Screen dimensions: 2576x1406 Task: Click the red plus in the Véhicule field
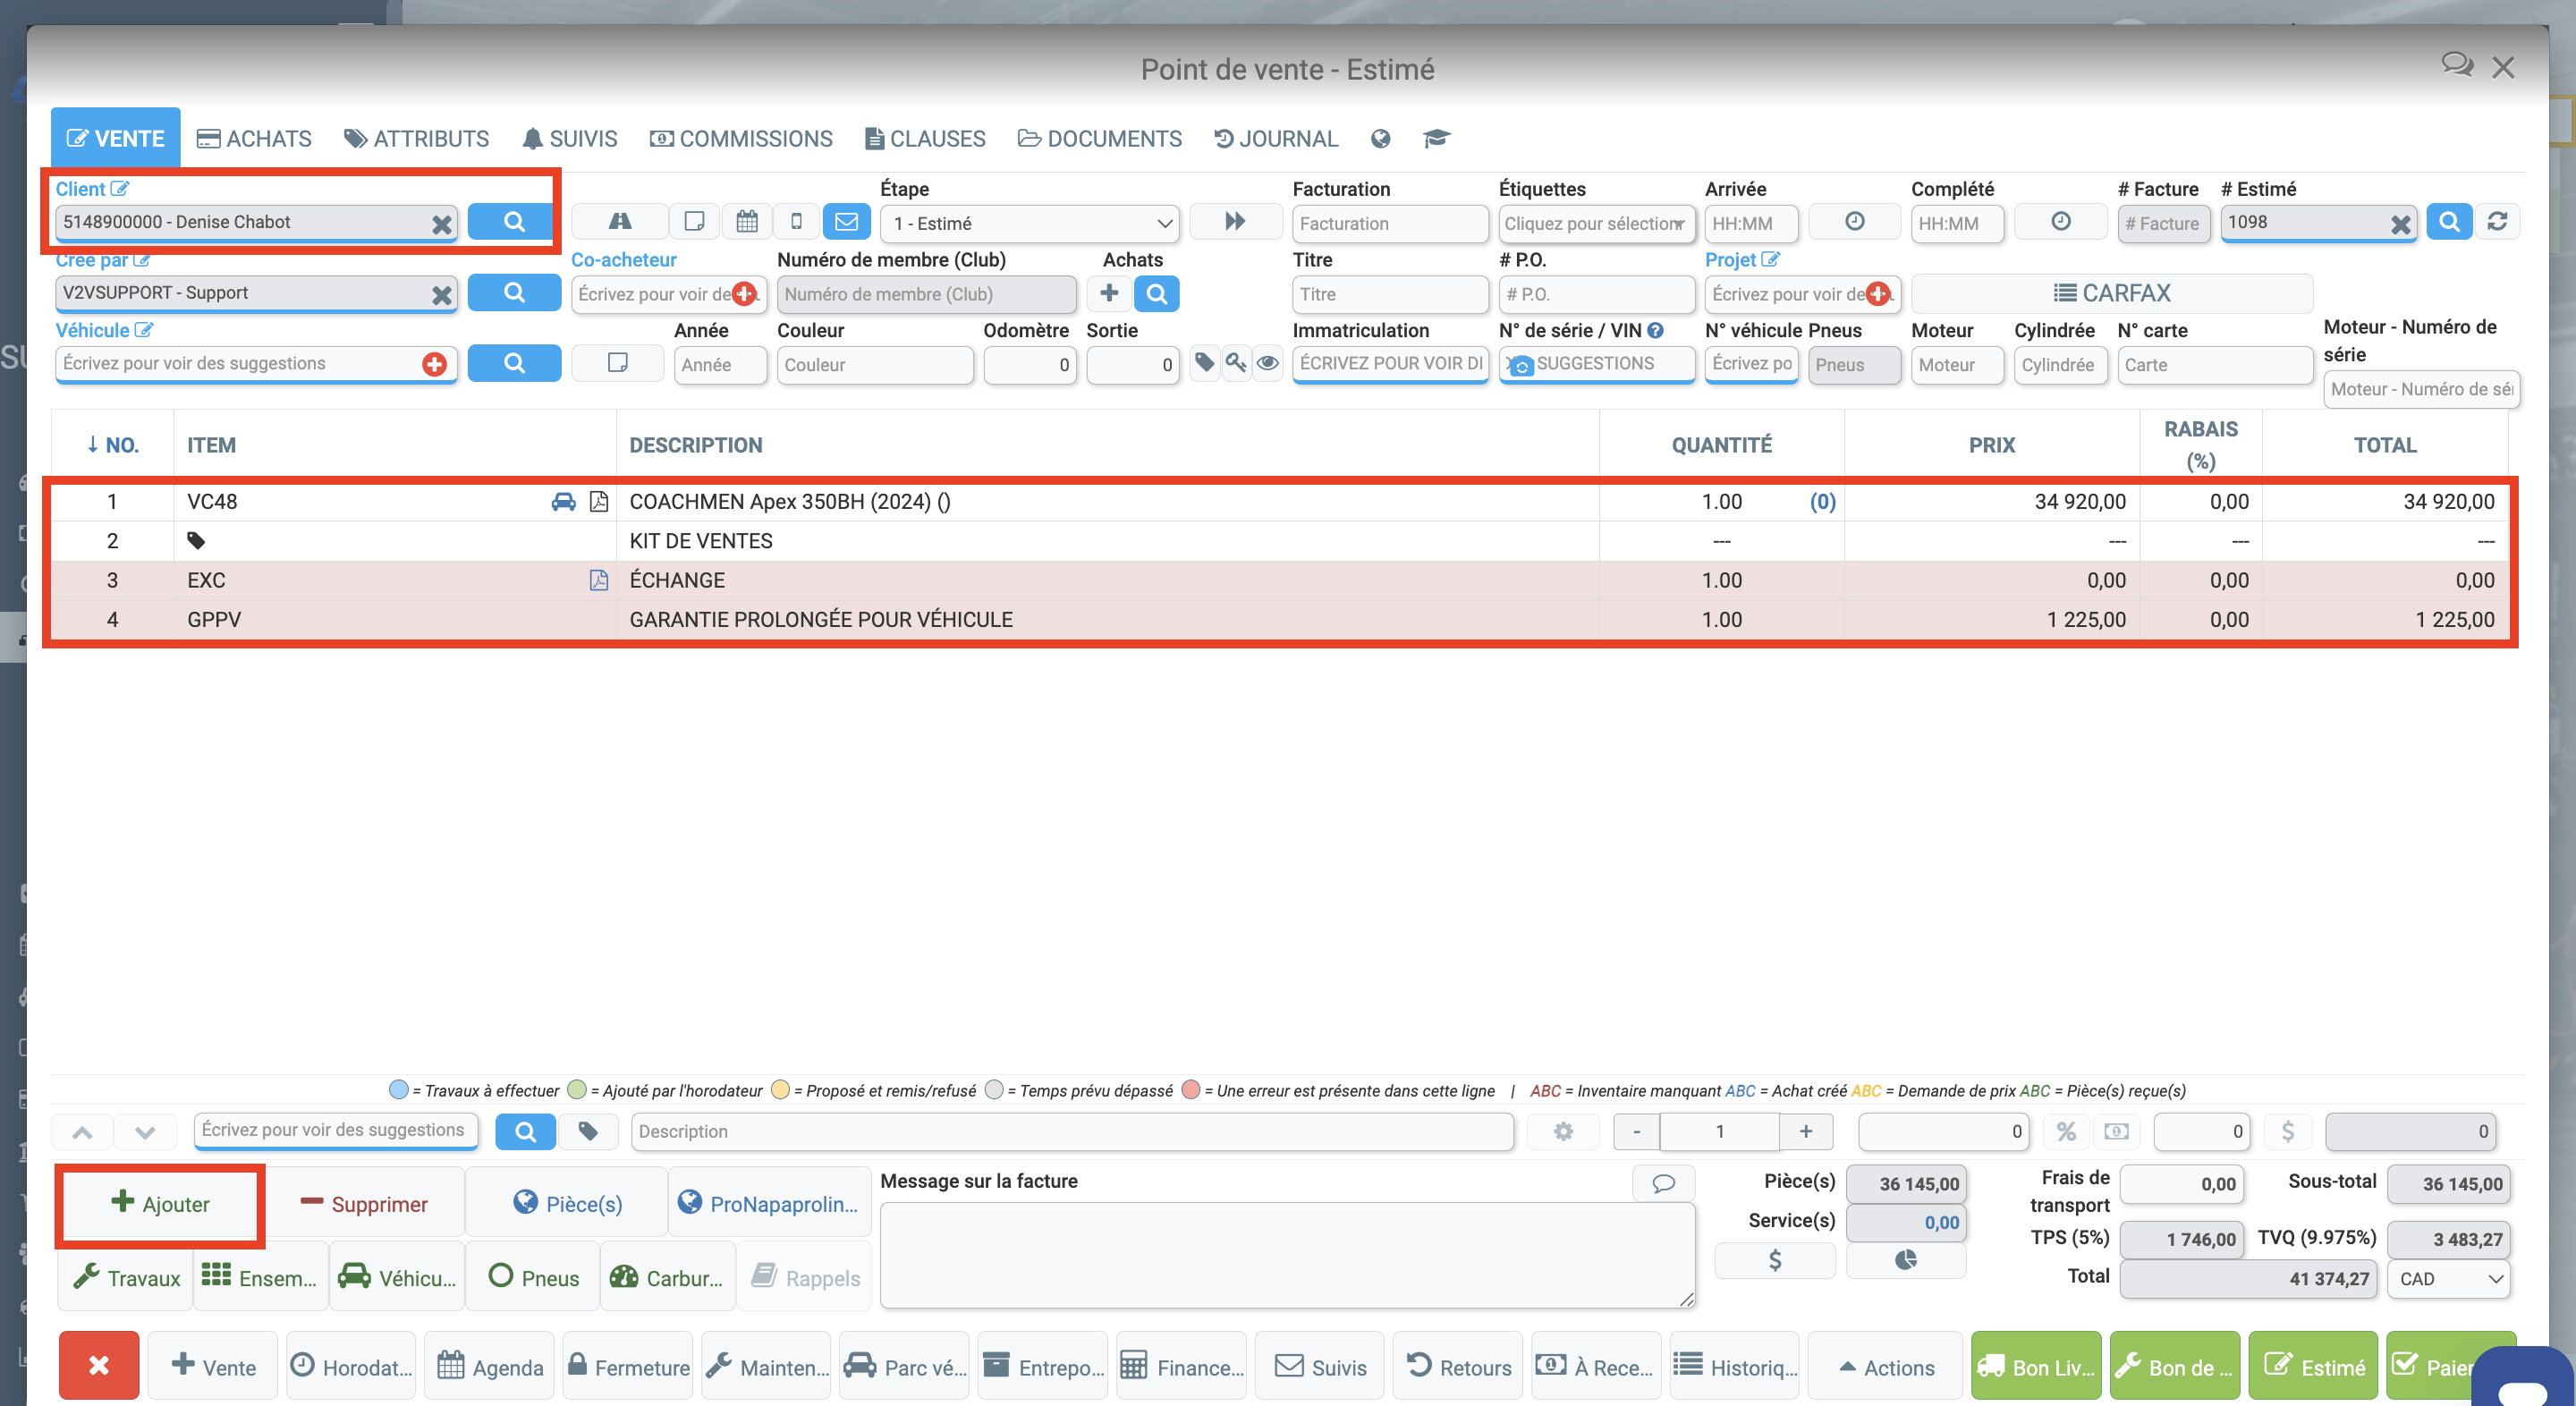point(434,364)
